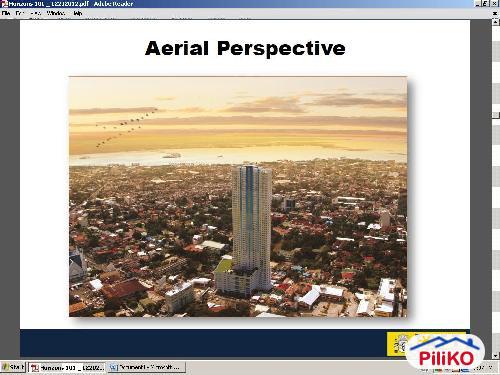The height and width of the screenshot is (375, 500).
Task: Open the Window menu
Action: click(56, 13)
